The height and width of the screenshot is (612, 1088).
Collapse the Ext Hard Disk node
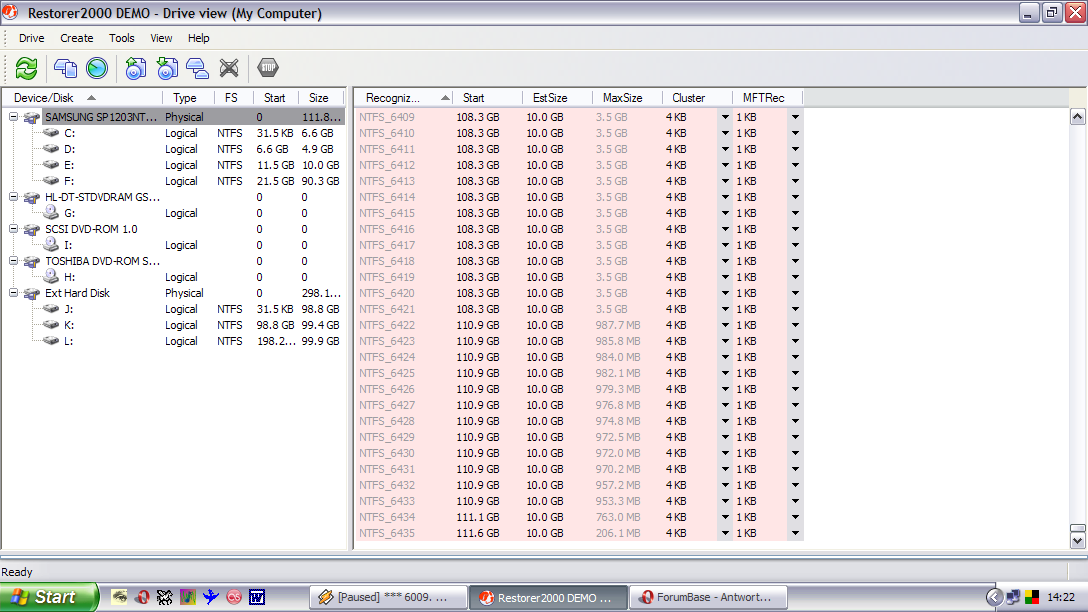(x=13, y=293)
